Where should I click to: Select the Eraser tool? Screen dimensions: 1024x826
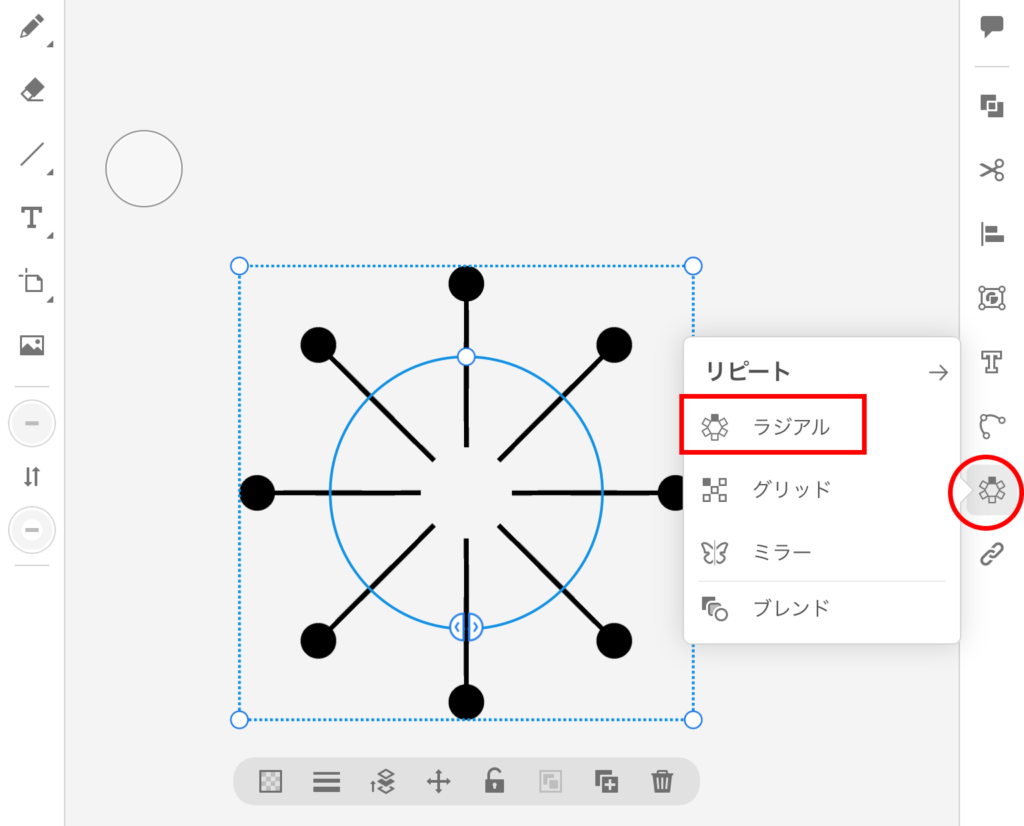pyautogui.click(x=32, y=91)
